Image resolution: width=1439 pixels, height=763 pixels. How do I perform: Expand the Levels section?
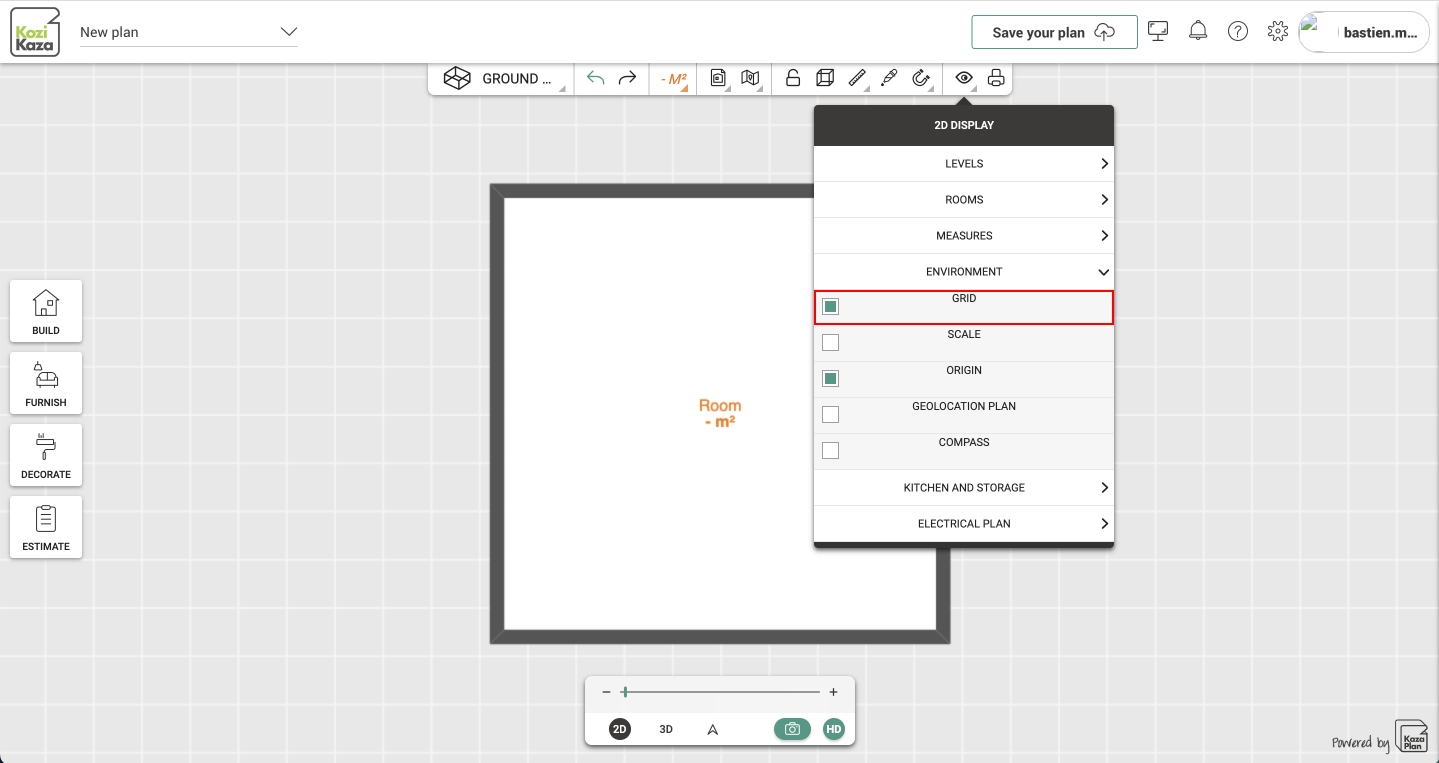click(964, 163)
